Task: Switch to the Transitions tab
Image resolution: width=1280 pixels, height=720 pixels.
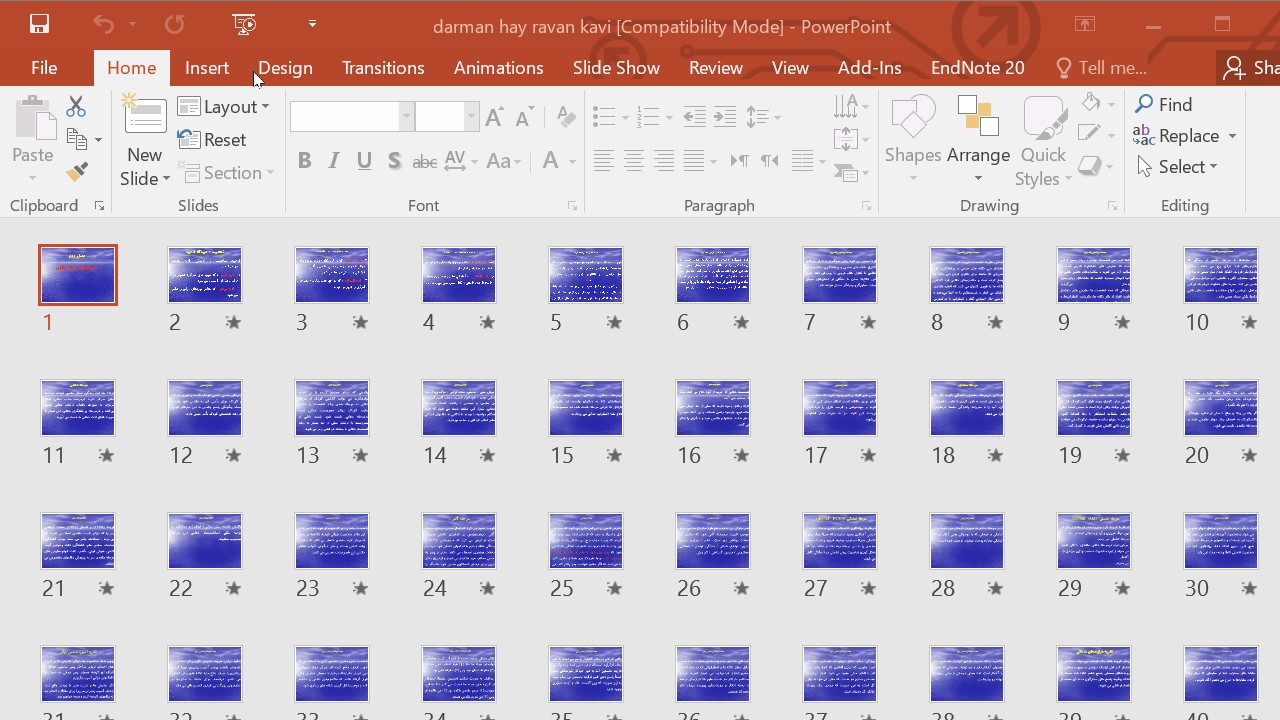Action: coord(383,67)
